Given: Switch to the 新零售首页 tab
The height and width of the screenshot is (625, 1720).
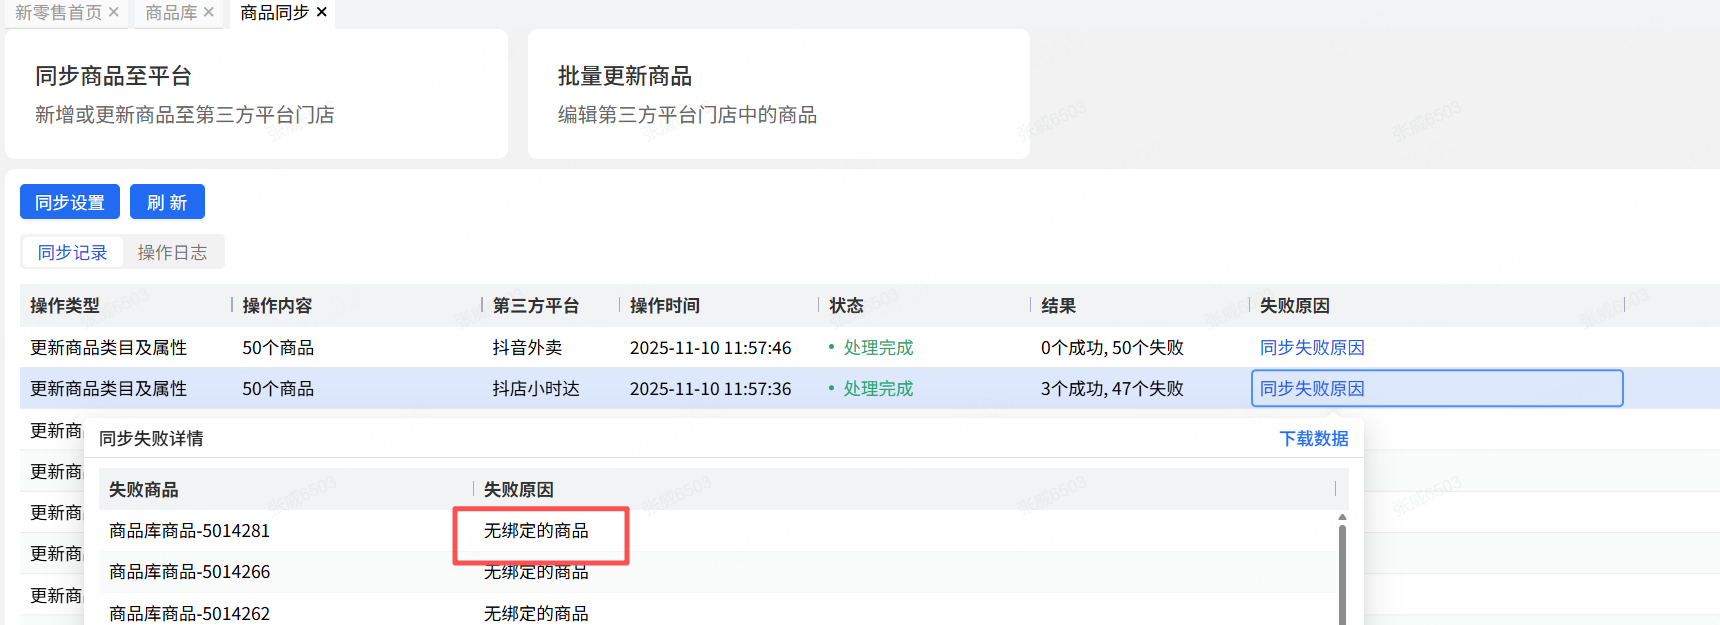Looking at the screenshot, I should pyautogui.click(x=58, y=13).
